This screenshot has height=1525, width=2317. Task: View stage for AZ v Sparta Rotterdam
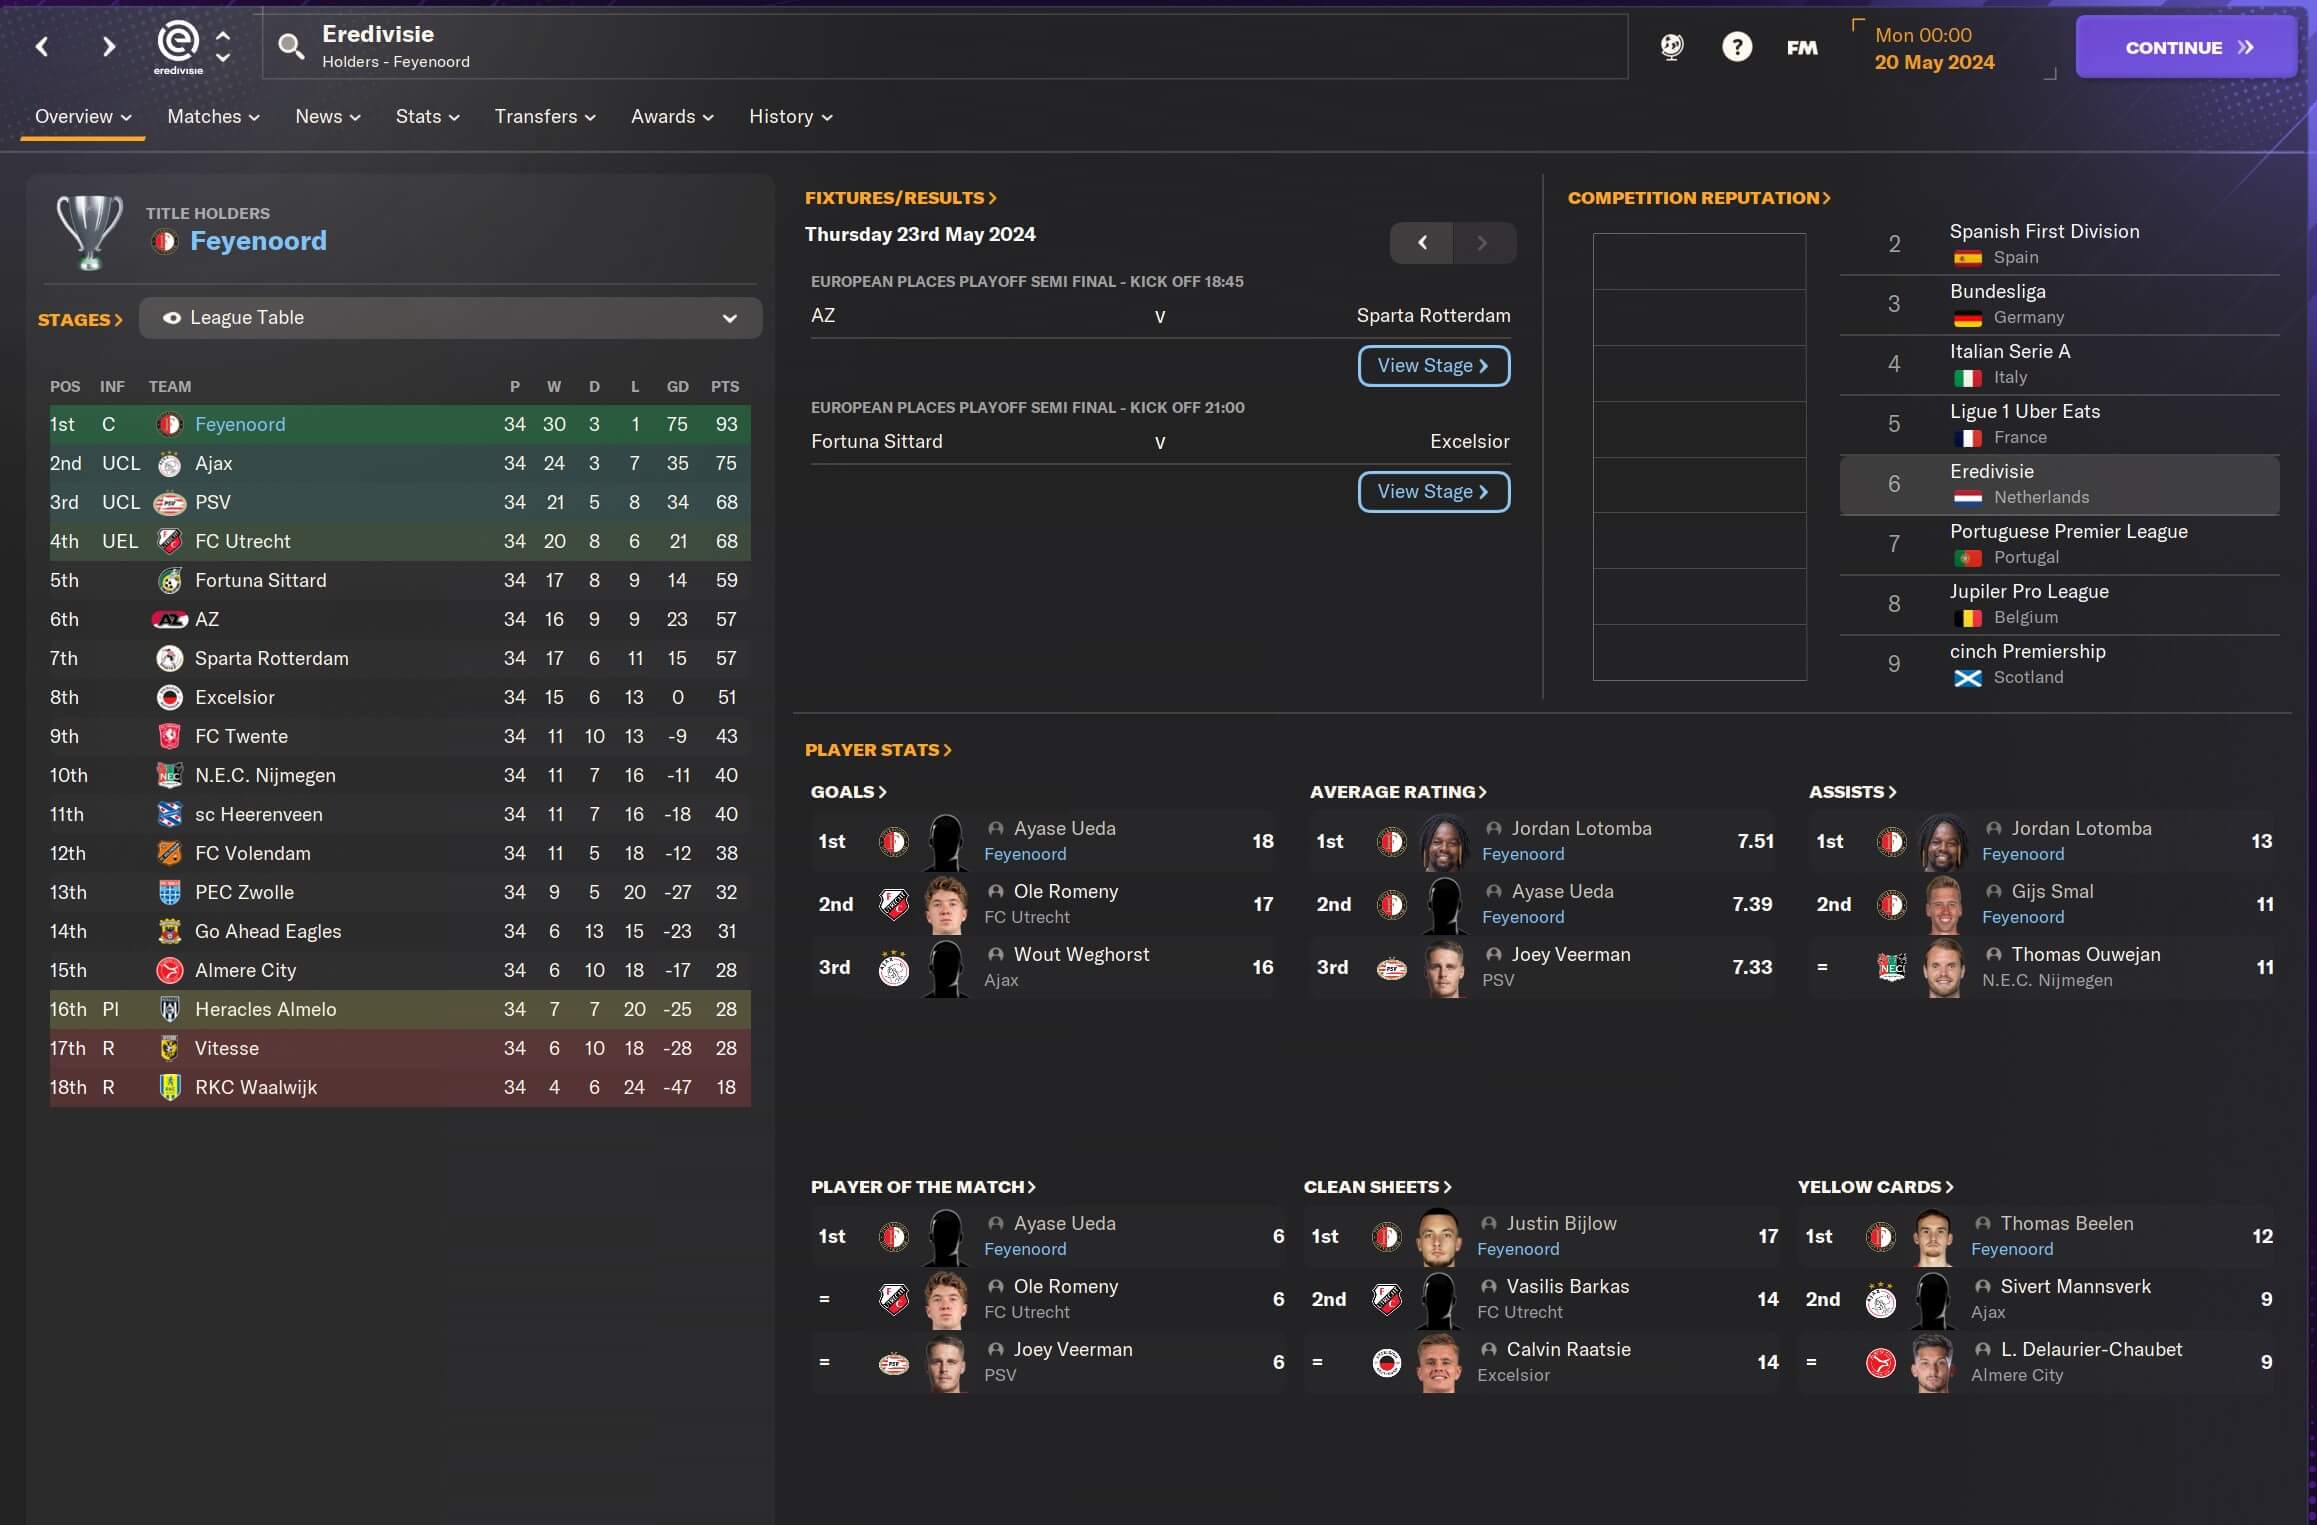(1434, 366)
